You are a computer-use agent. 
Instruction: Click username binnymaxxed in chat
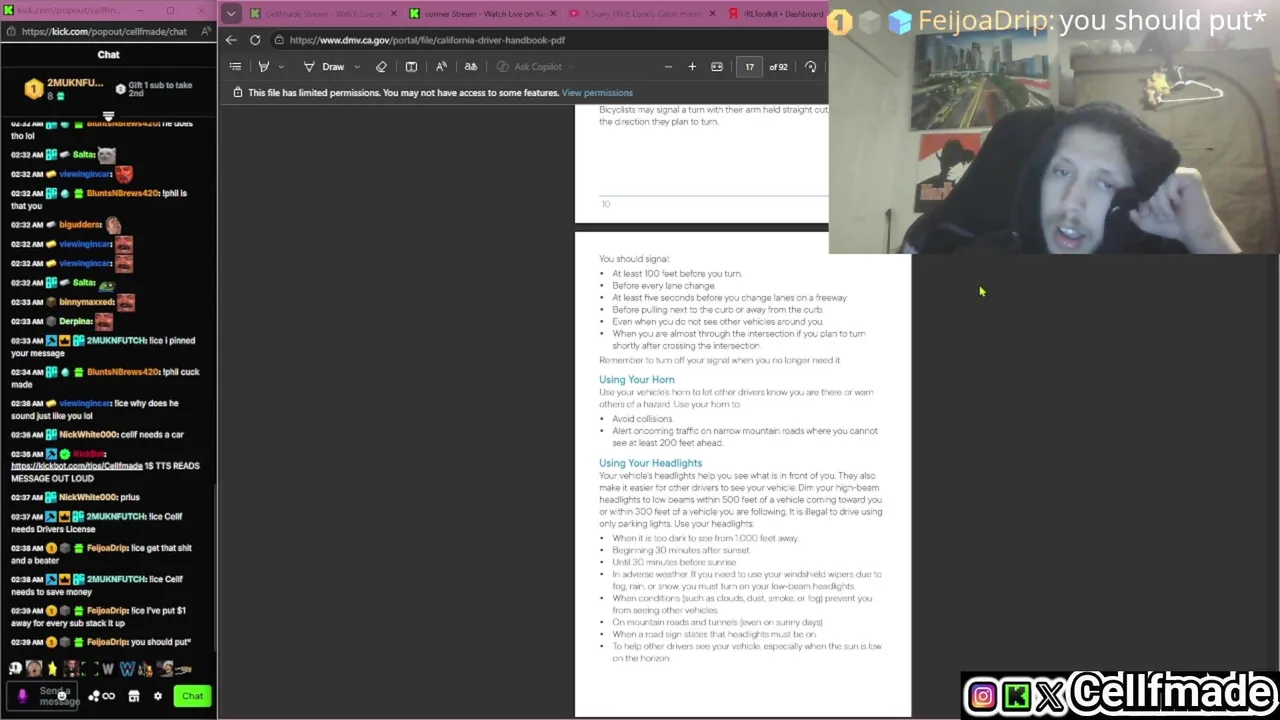[x=86, y=302]
